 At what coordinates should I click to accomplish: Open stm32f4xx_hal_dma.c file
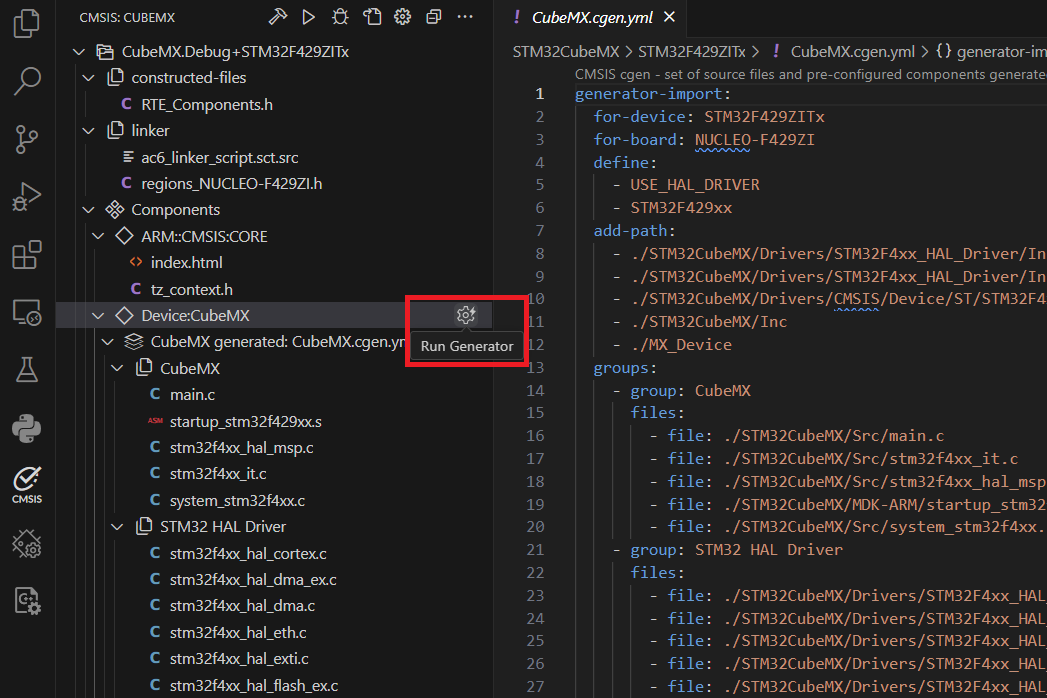point(242,606)
